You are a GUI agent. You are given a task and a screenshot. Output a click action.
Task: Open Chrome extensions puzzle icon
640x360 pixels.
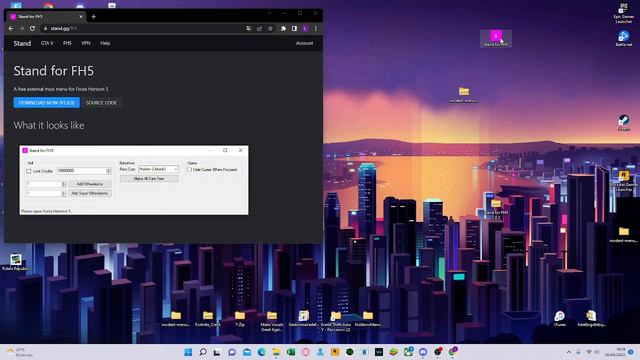point(283,29)
